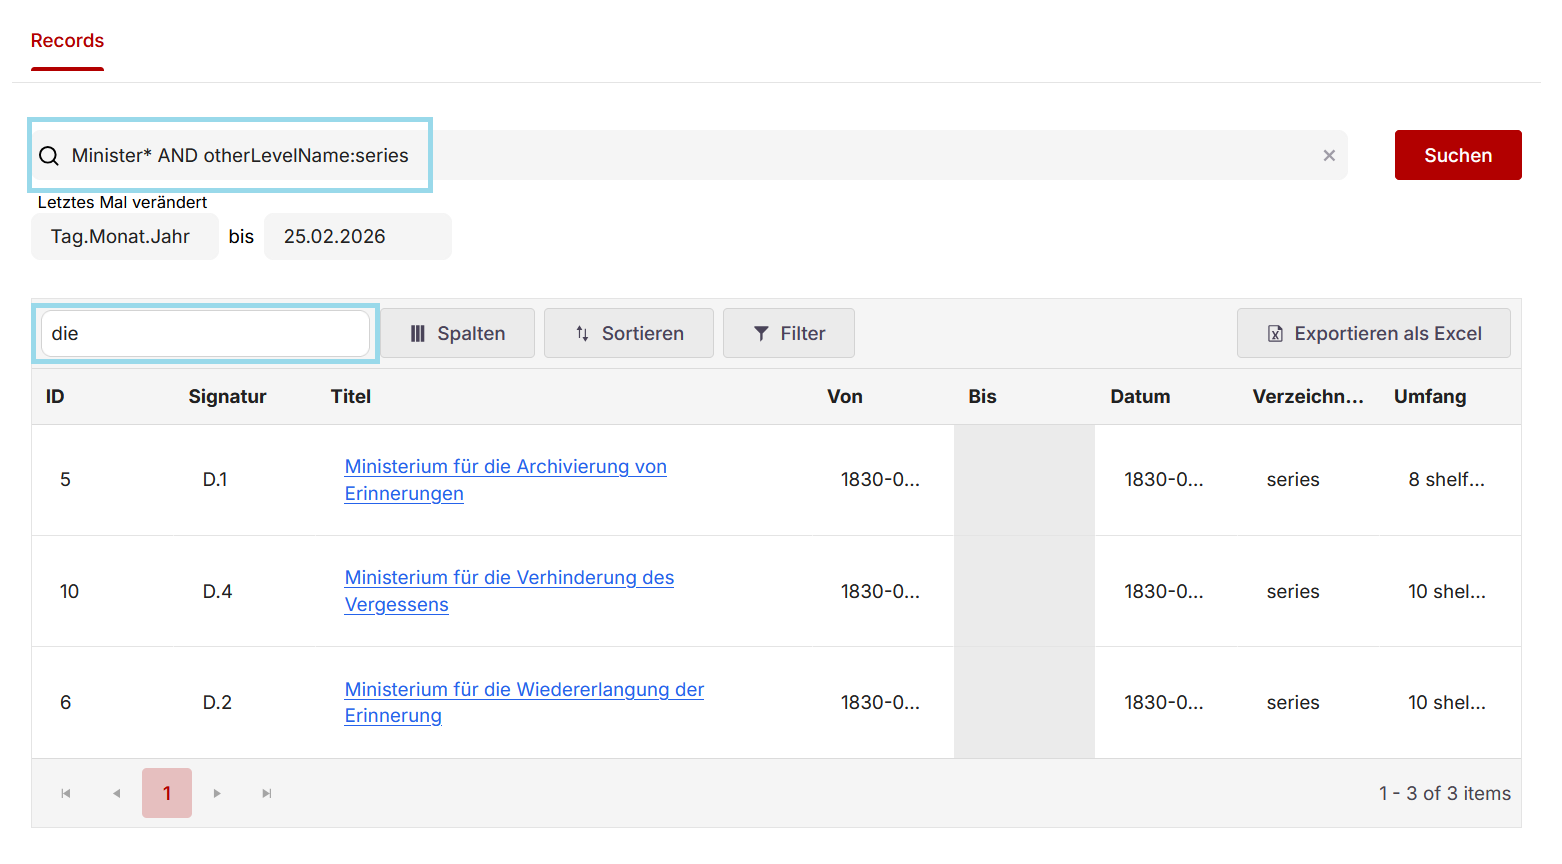Go to previous page arrow icon

click(117, 794)
